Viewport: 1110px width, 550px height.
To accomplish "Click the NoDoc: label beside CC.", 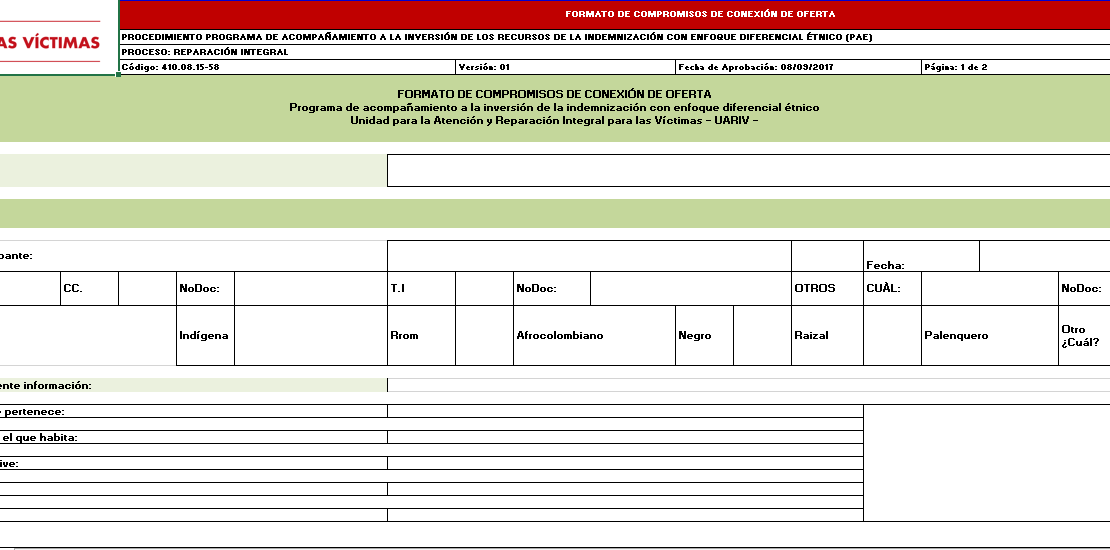I will pyautogui.click(x=205, y=289).
